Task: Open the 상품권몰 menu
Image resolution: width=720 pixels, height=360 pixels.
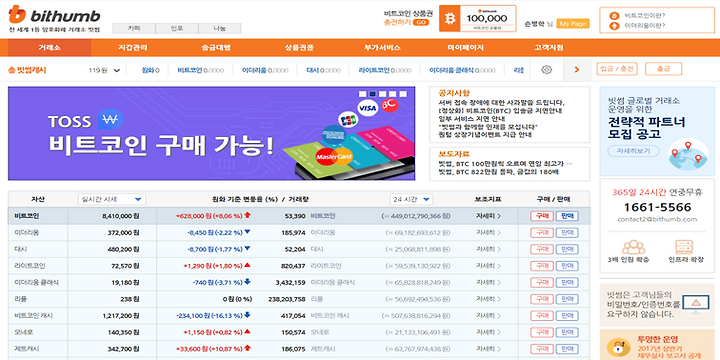Action: [x=299, y=48]
